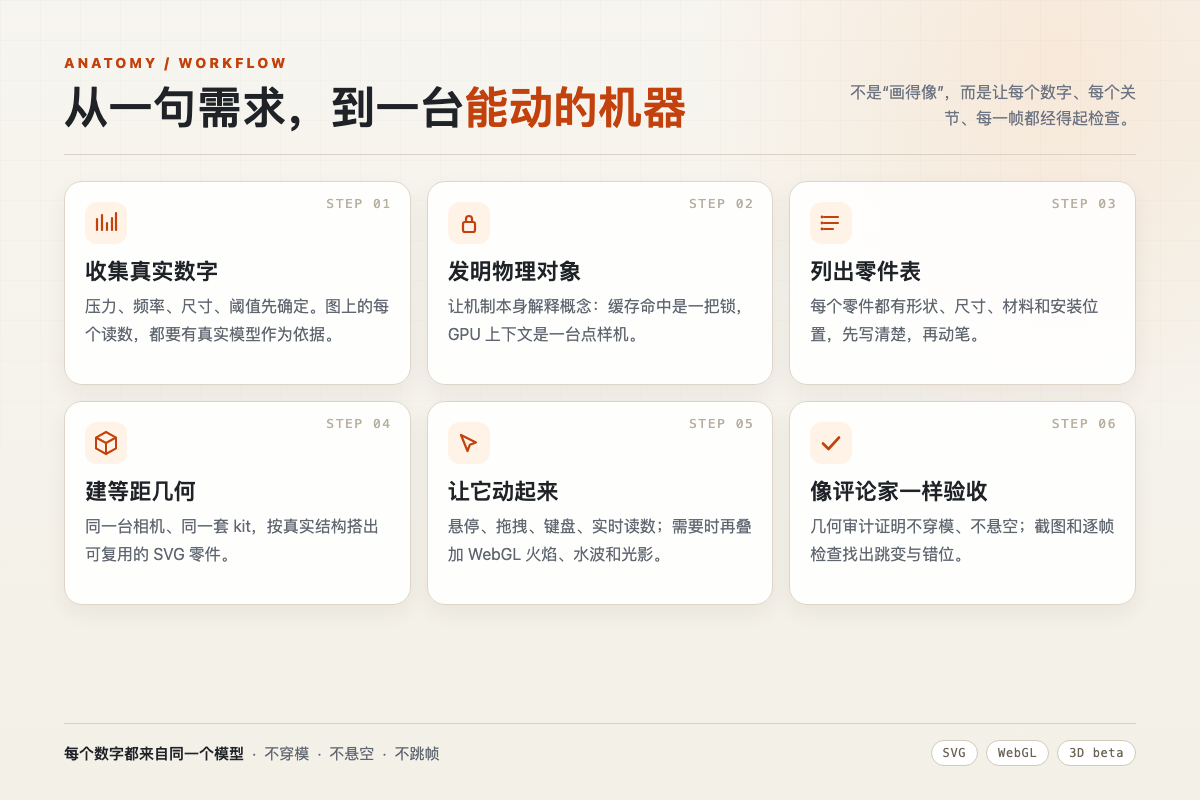Click the bar chart icon in Step 01
Screen dimensions: 1200x800
click(x=106, y=223)
